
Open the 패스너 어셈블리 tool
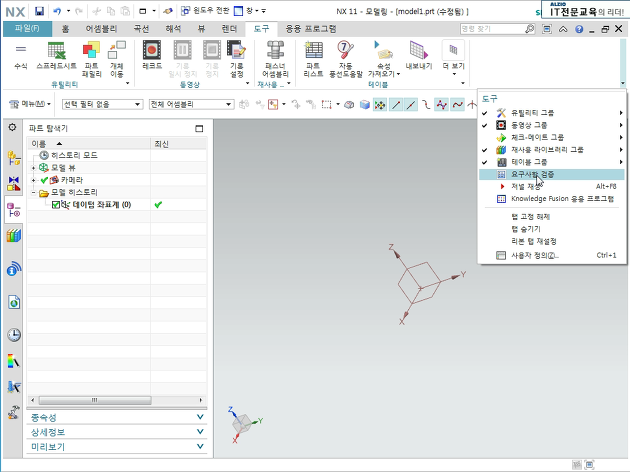276,59
